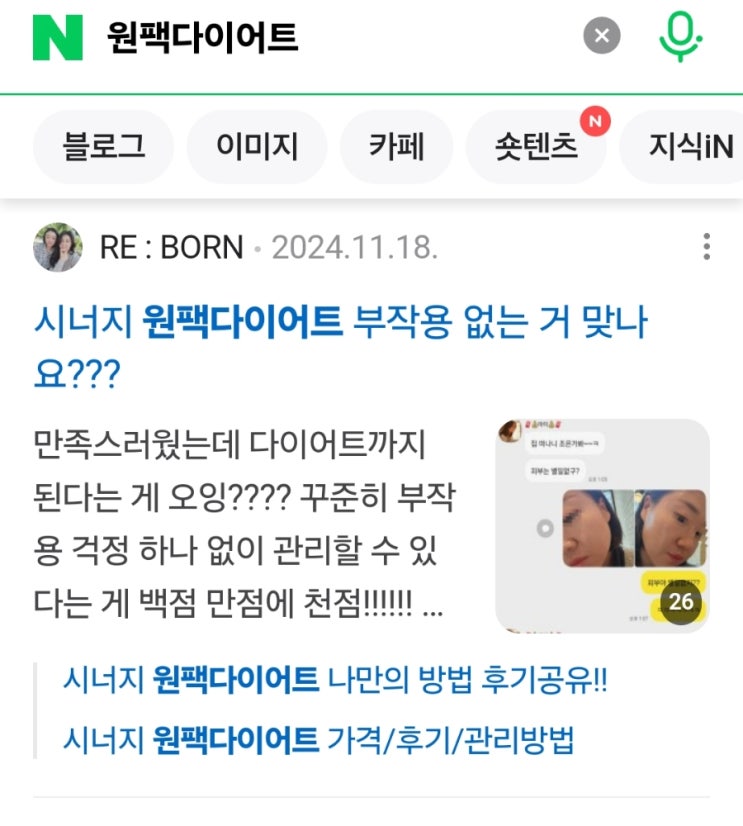The image size is (743, 826).
Task: Open RE : BORN profile picture
Action: point(57,247)
